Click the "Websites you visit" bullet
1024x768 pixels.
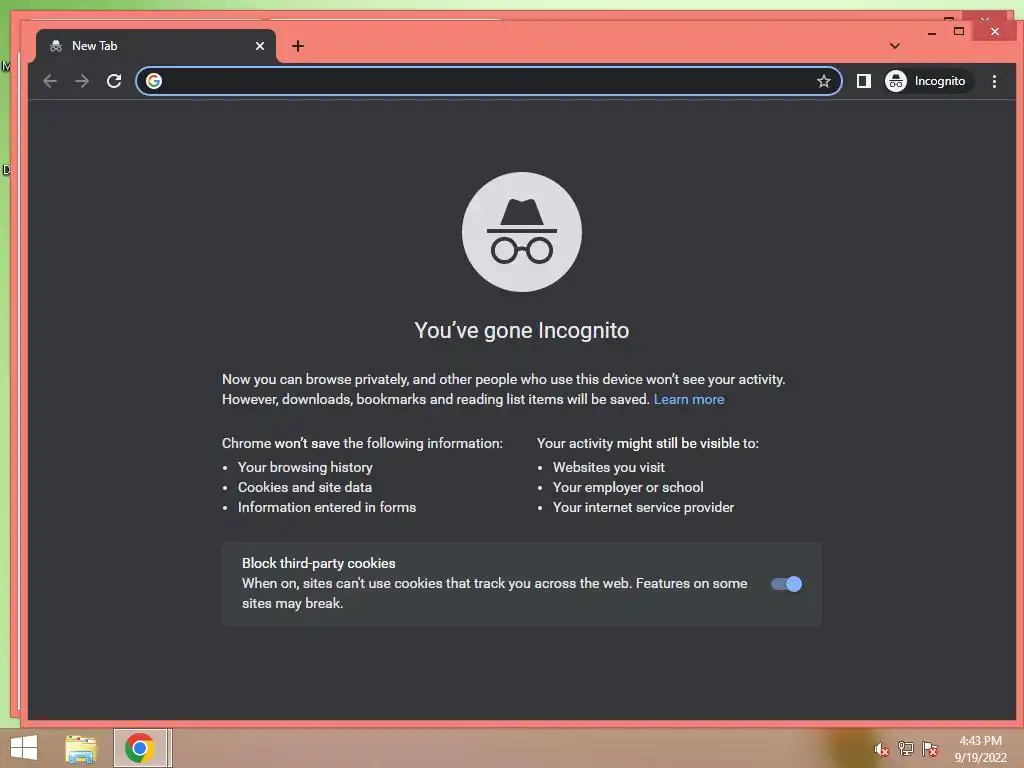pyautogui.click(x=609, y=467)
